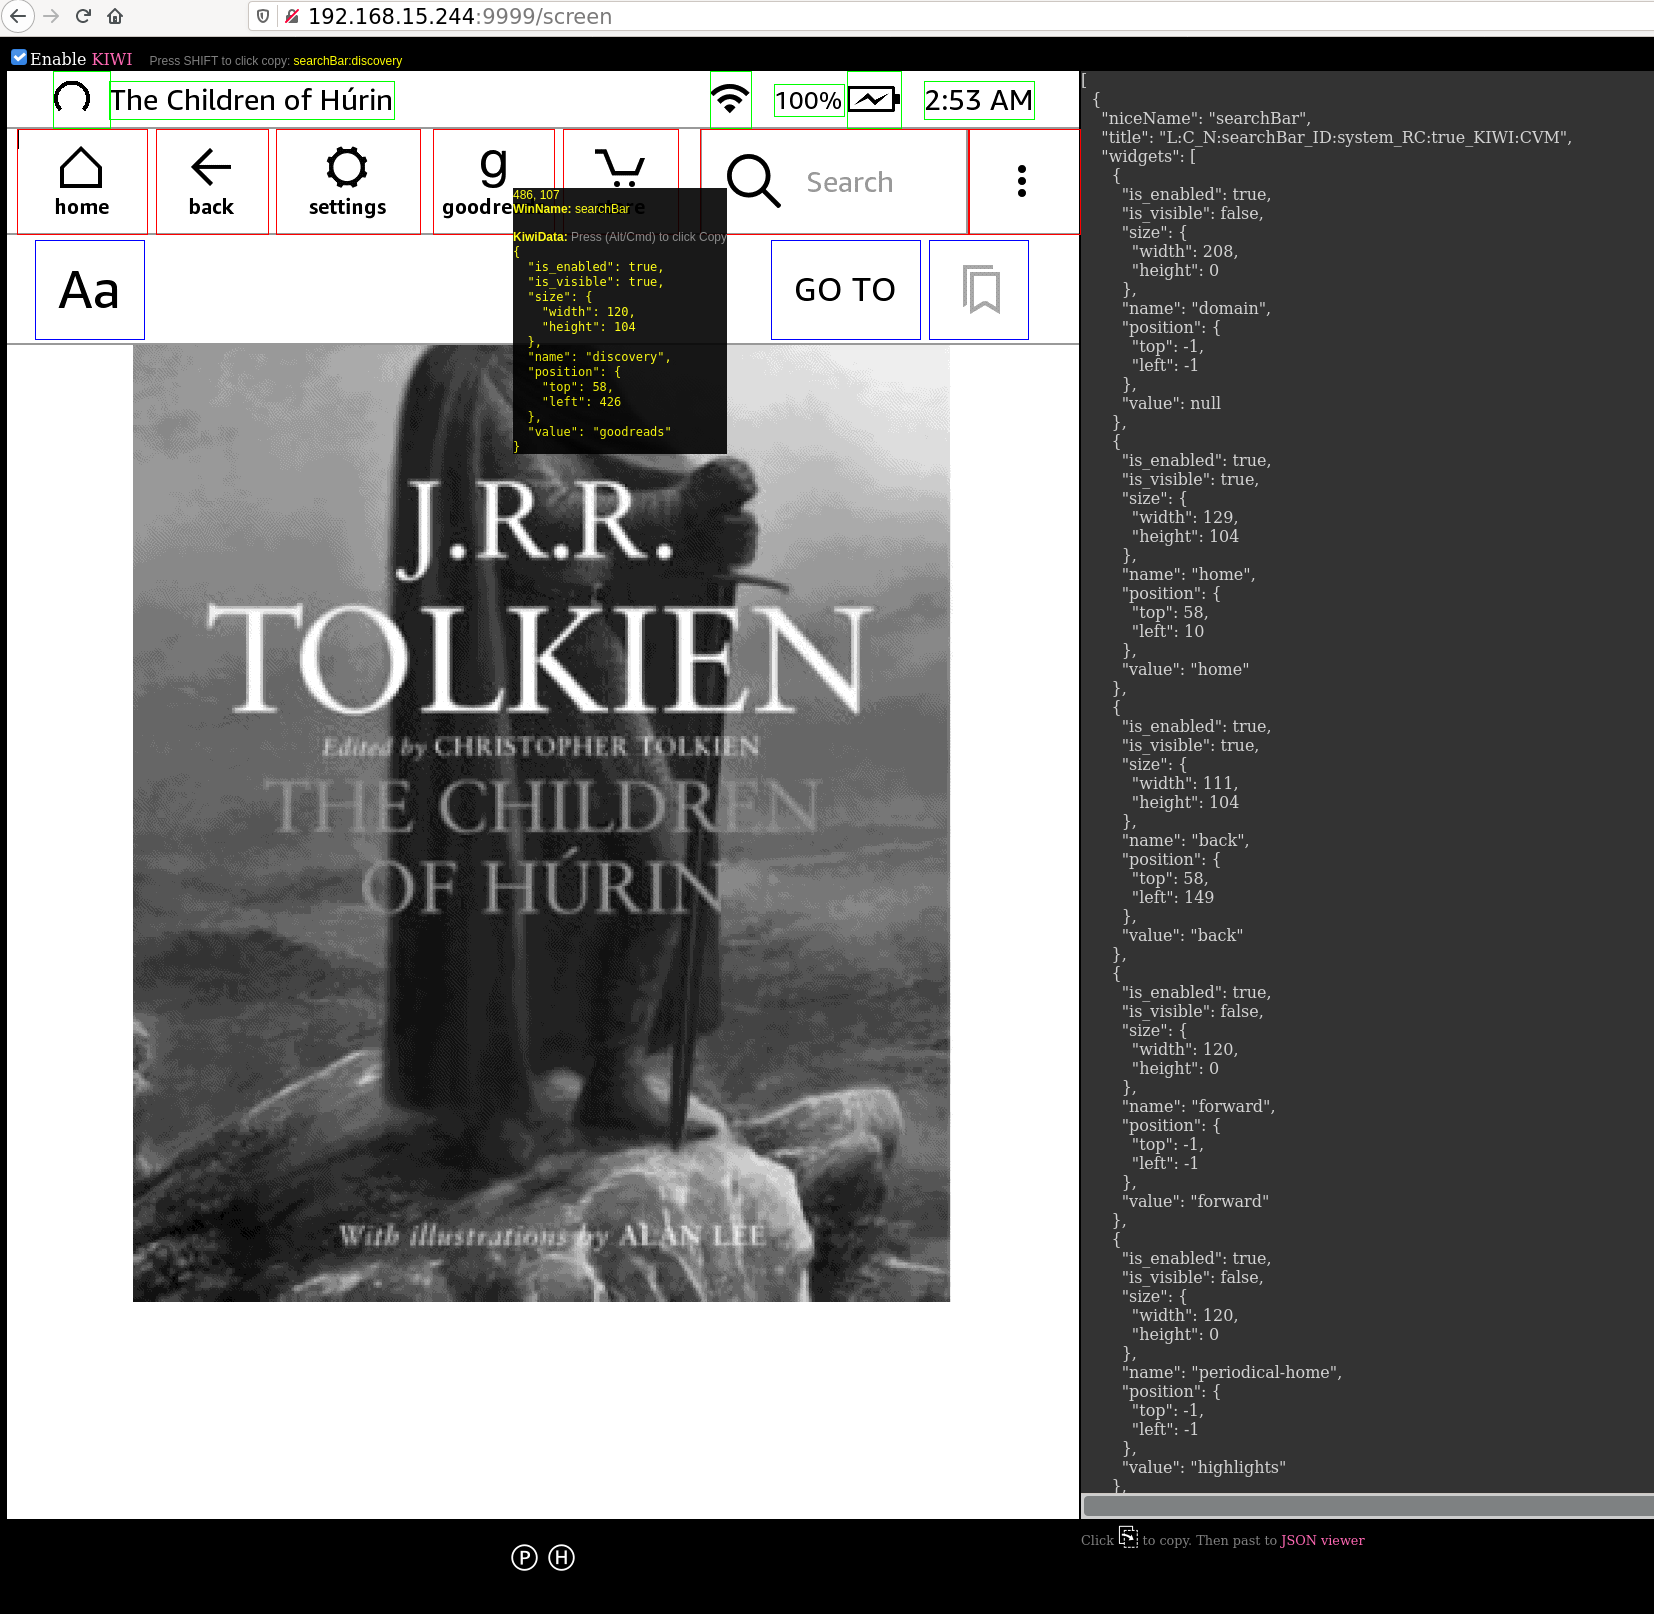Screen dimensions: 1654x1614
Task: Click the copy JSON icon
Action: coord(1128,1537)
